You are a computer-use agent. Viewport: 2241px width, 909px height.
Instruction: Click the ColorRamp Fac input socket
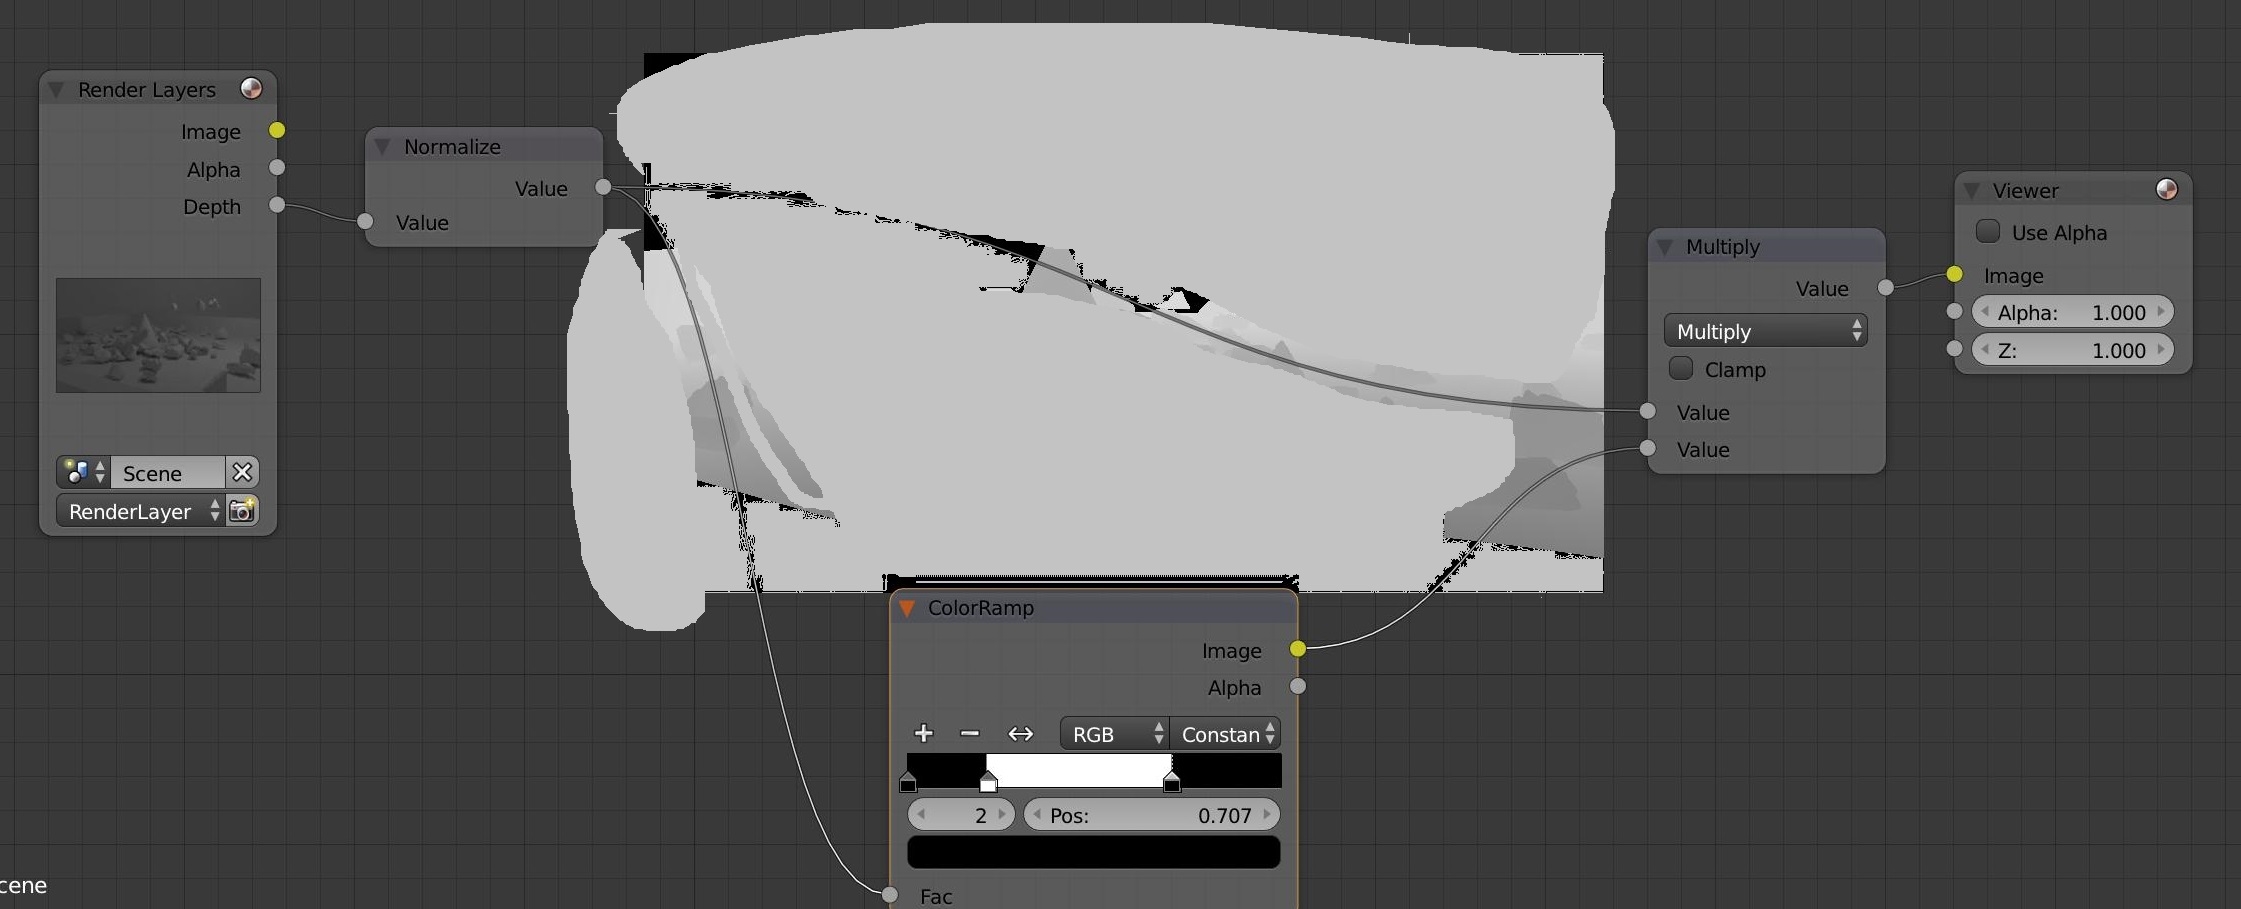click(890, 895)
